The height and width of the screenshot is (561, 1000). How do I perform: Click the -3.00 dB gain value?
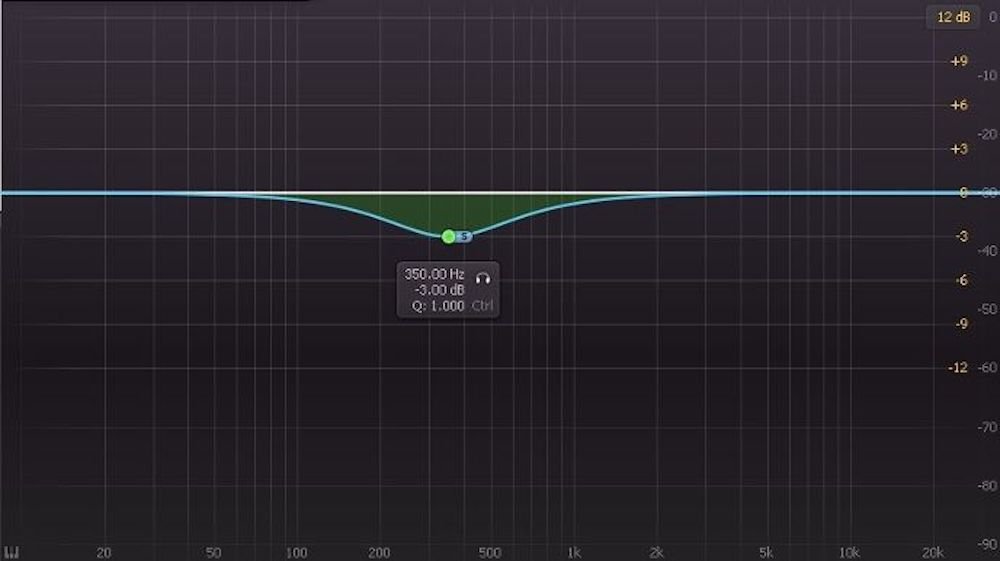pos(437,290)
